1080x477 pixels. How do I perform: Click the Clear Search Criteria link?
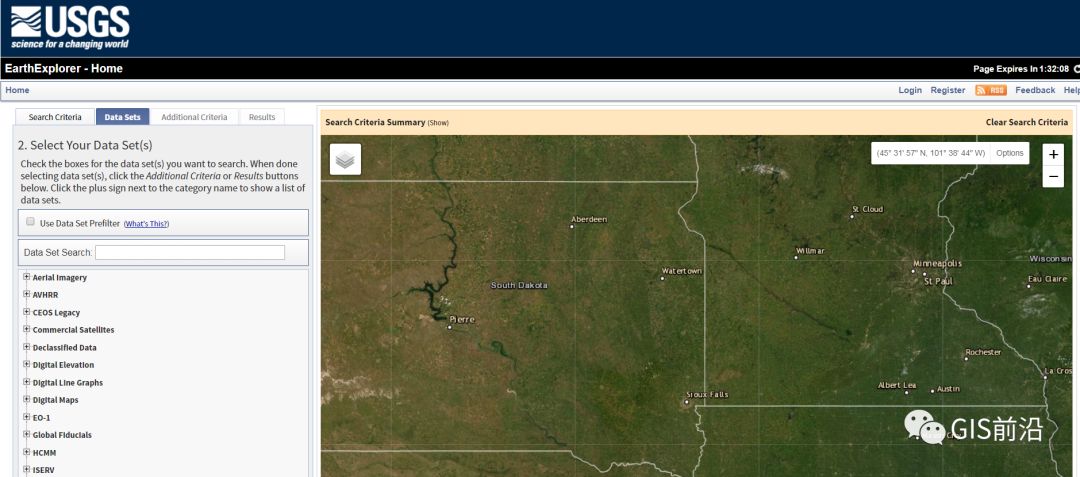click(1026, 122)
